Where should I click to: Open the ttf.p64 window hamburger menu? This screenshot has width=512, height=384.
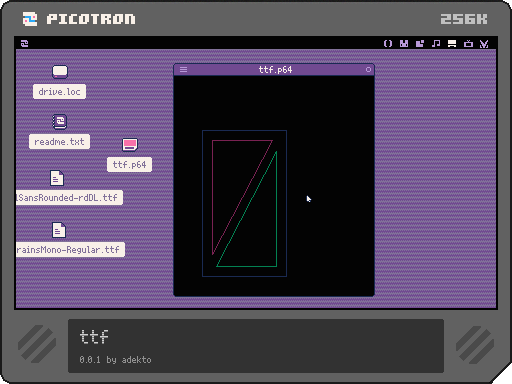click(183, 70)
